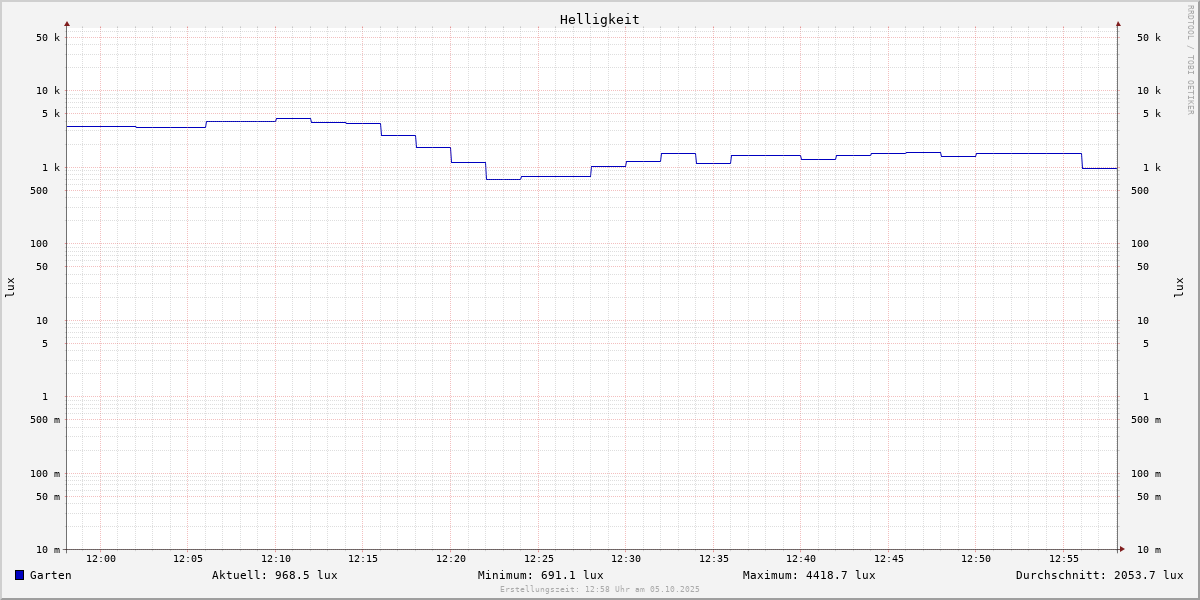This screenshot has width=1200, height=600.
Task: Click the red arrow atop the left axis
Action: click(x=67, y=23)
